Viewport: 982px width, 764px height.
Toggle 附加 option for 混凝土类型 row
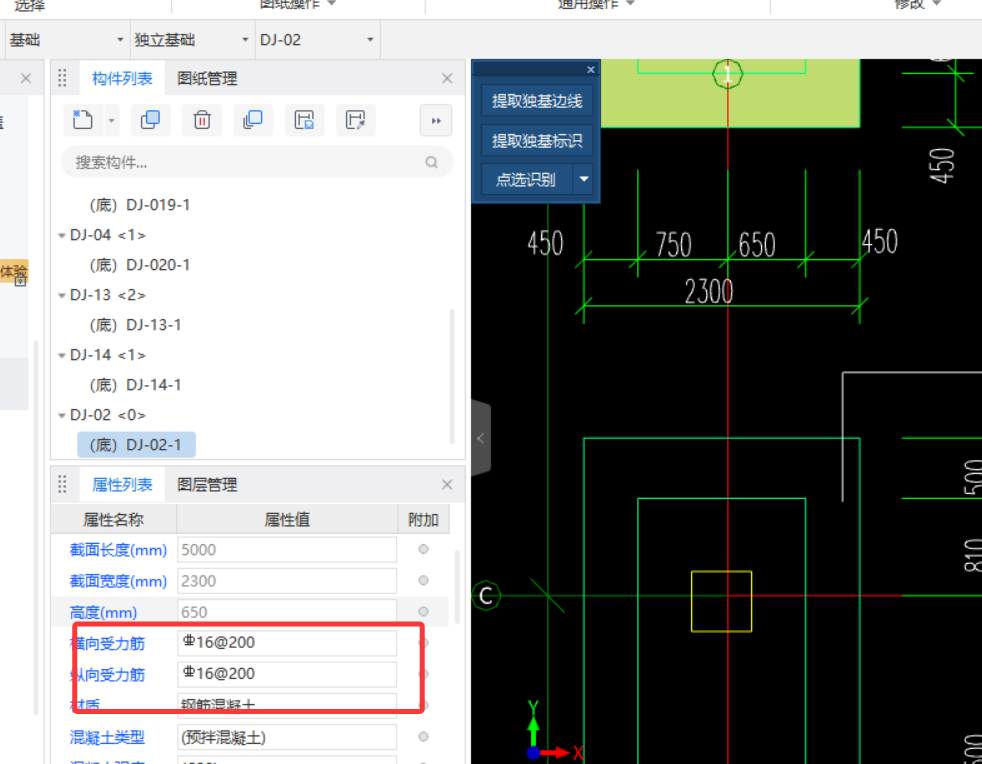pos(423,736)
